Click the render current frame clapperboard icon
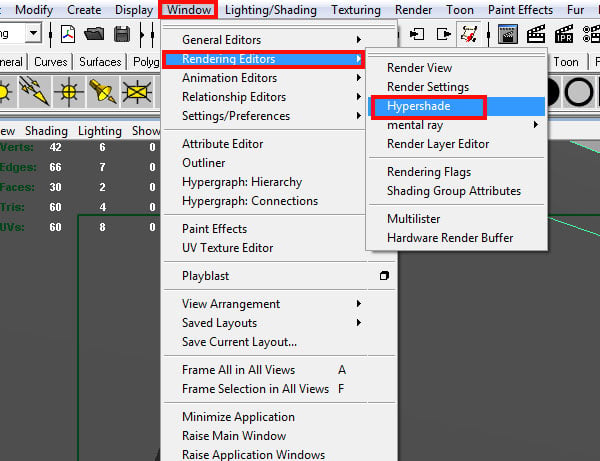600x461 pixels. [x=536, y=34]
